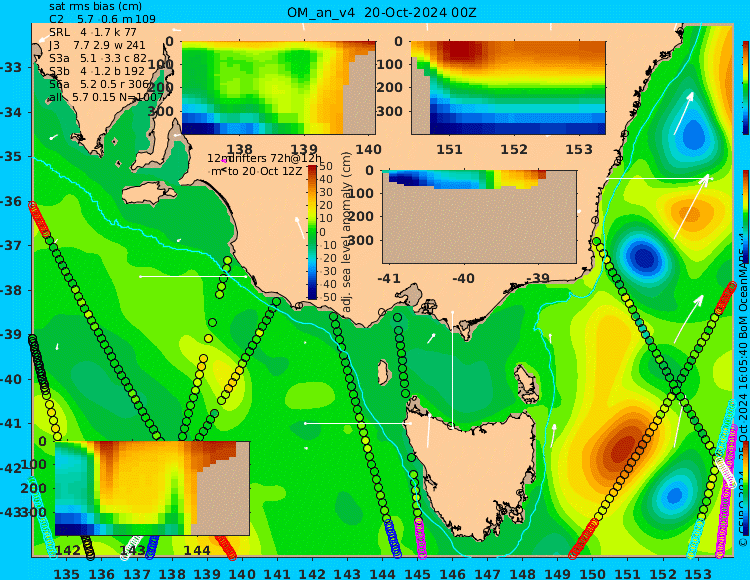Select latitude label -34 on left axis
The width and height of the screenshot is (750, 580).
[11, 112]
